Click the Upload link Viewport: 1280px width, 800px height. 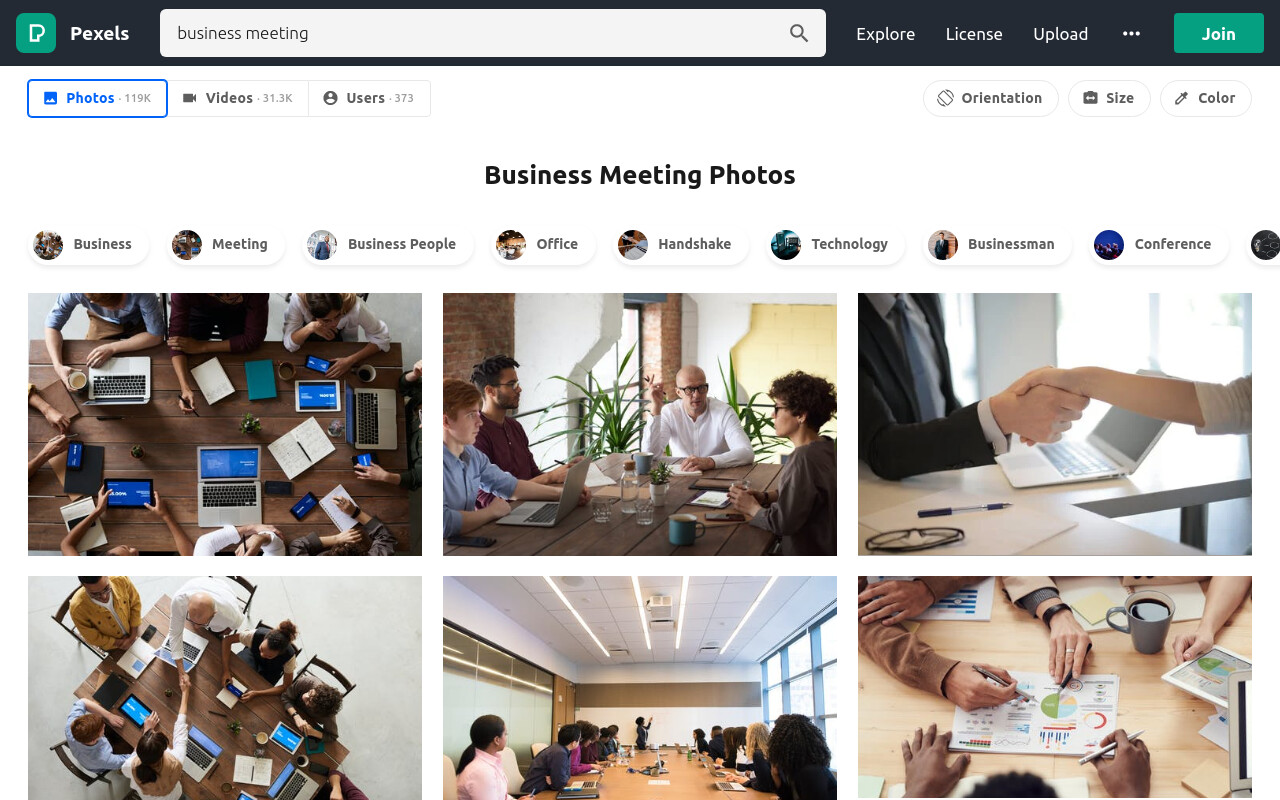pyautogui.click(x=1060, y=33)
